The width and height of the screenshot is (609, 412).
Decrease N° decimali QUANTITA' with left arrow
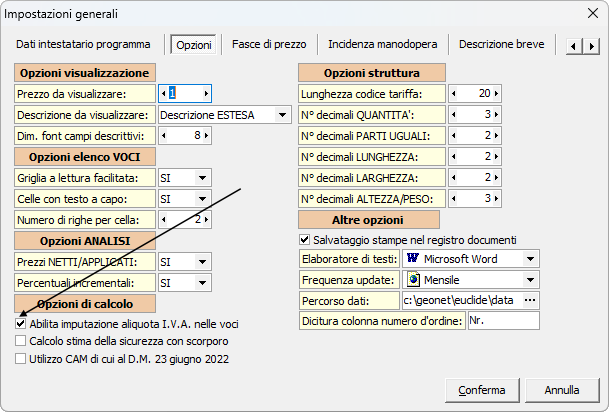(x=455, y=114)
